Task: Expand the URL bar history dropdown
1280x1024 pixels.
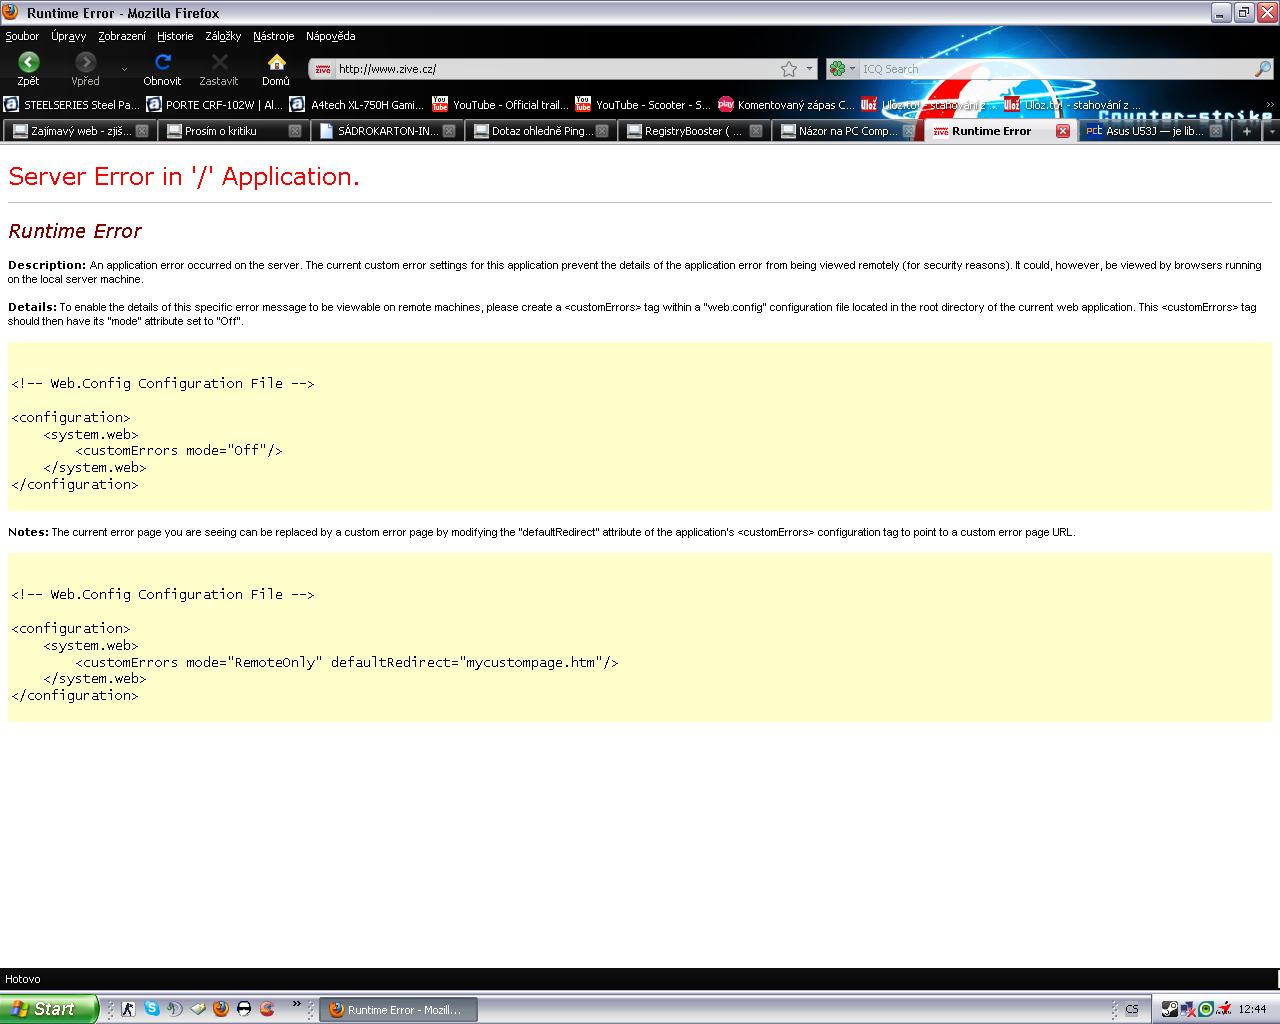Action: click(x=809, y=69)
